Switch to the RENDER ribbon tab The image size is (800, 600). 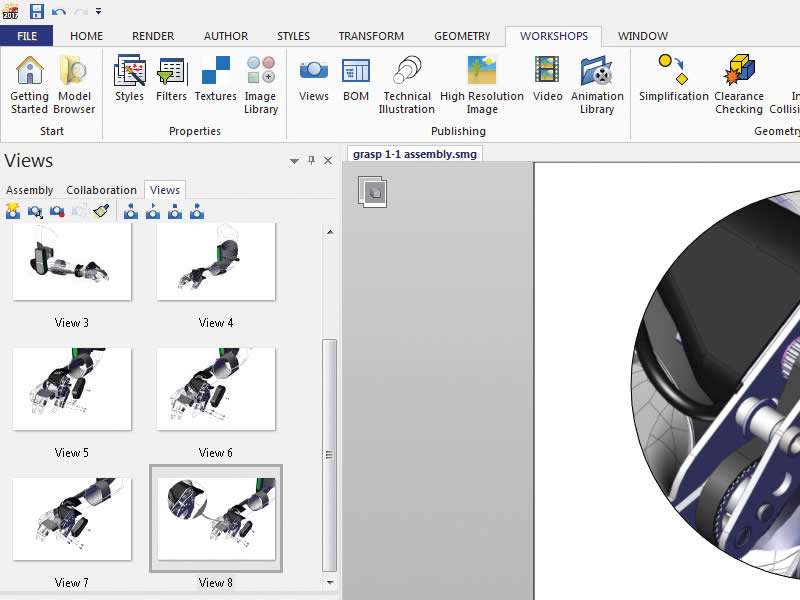[152, 36]
